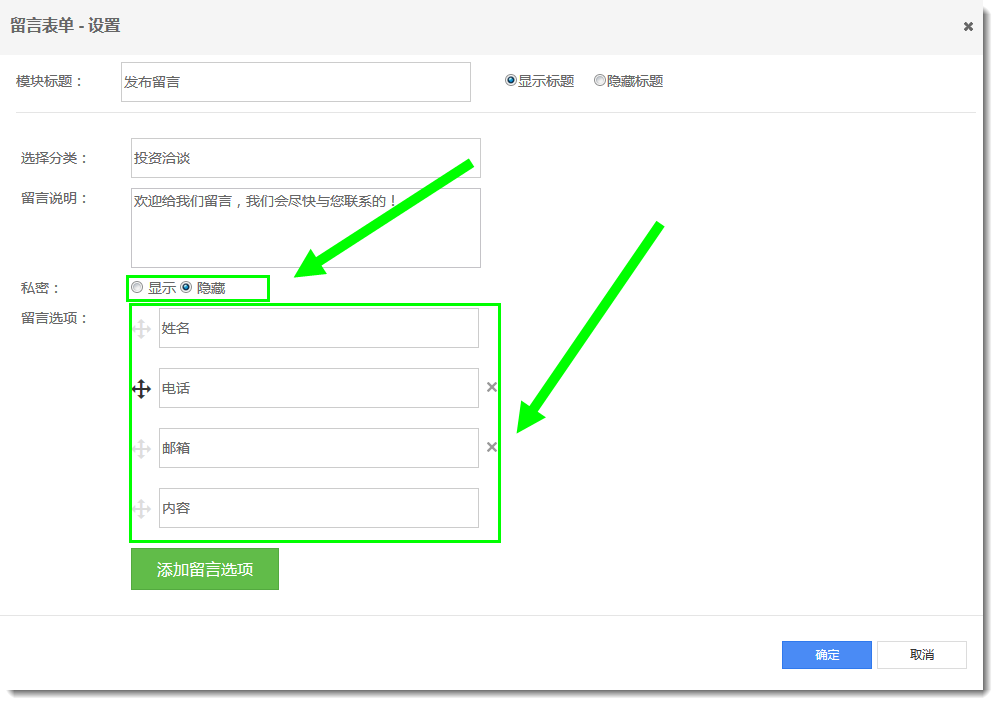Image resolution: width=998 pixels, height=705 pixels.
Task: Click into the 姓名 option field
Action: (x=318, y=328)
